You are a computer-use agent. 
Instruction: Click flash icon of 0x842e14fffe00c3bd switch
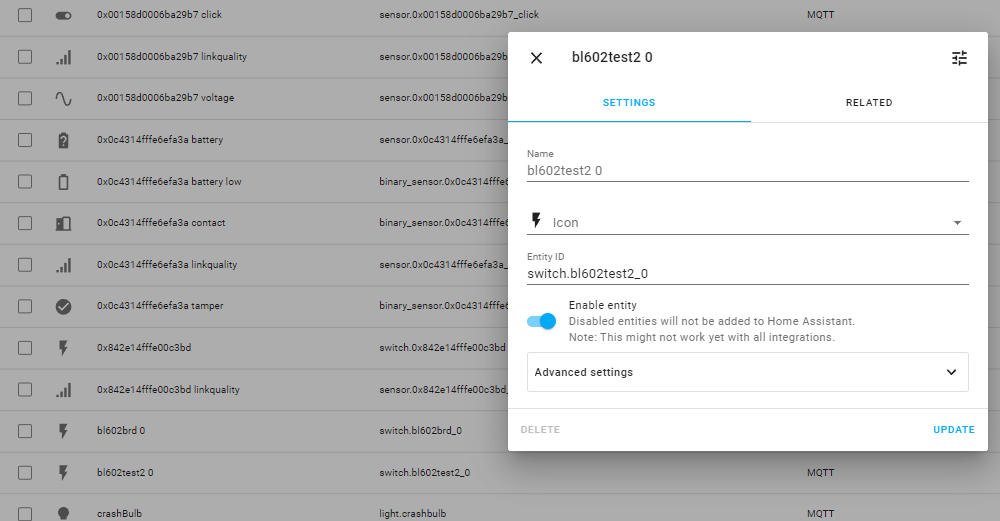[x=63, y=348]
